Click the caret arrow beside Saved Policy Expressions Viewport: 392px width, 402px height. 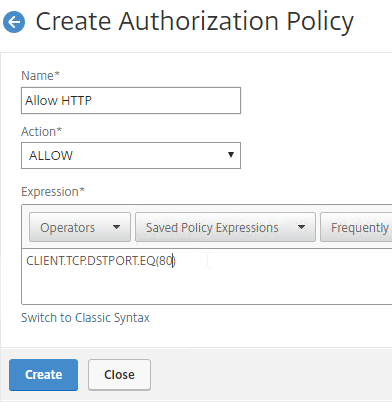[301, 227]
